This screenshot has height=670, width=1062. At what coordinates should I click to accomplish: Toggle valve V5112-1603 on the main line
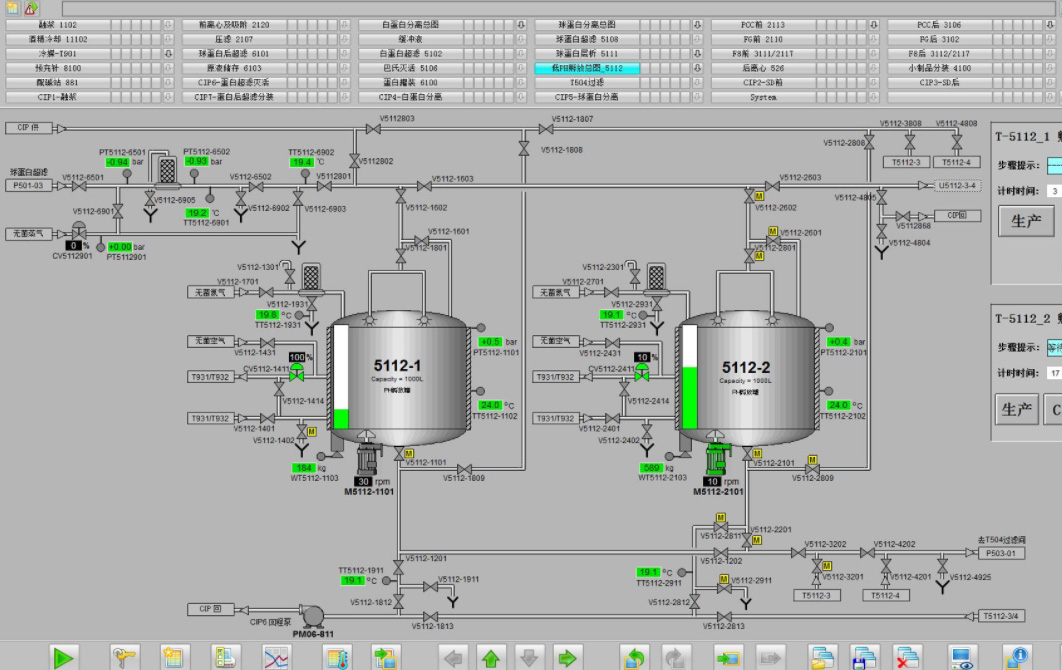click(425, 185)
